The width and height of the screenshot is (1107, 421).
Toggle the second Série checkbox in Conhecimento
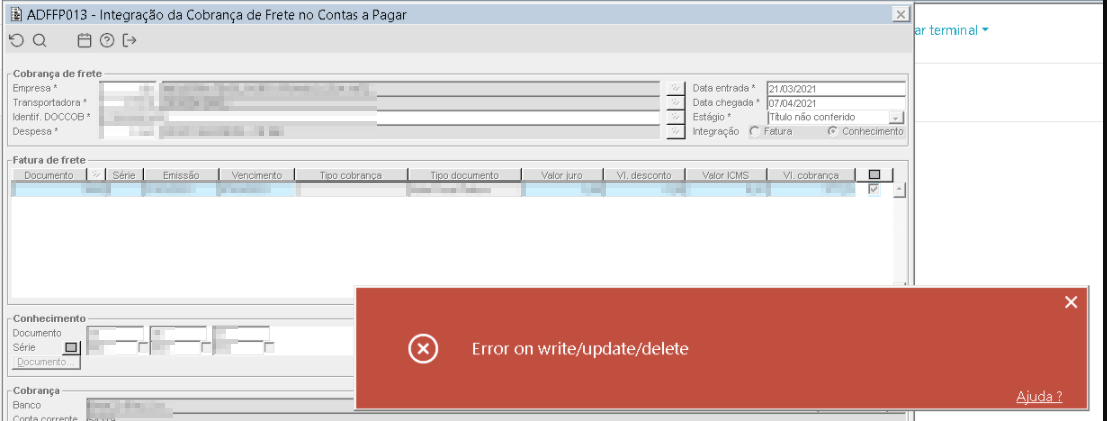point(206,348)
